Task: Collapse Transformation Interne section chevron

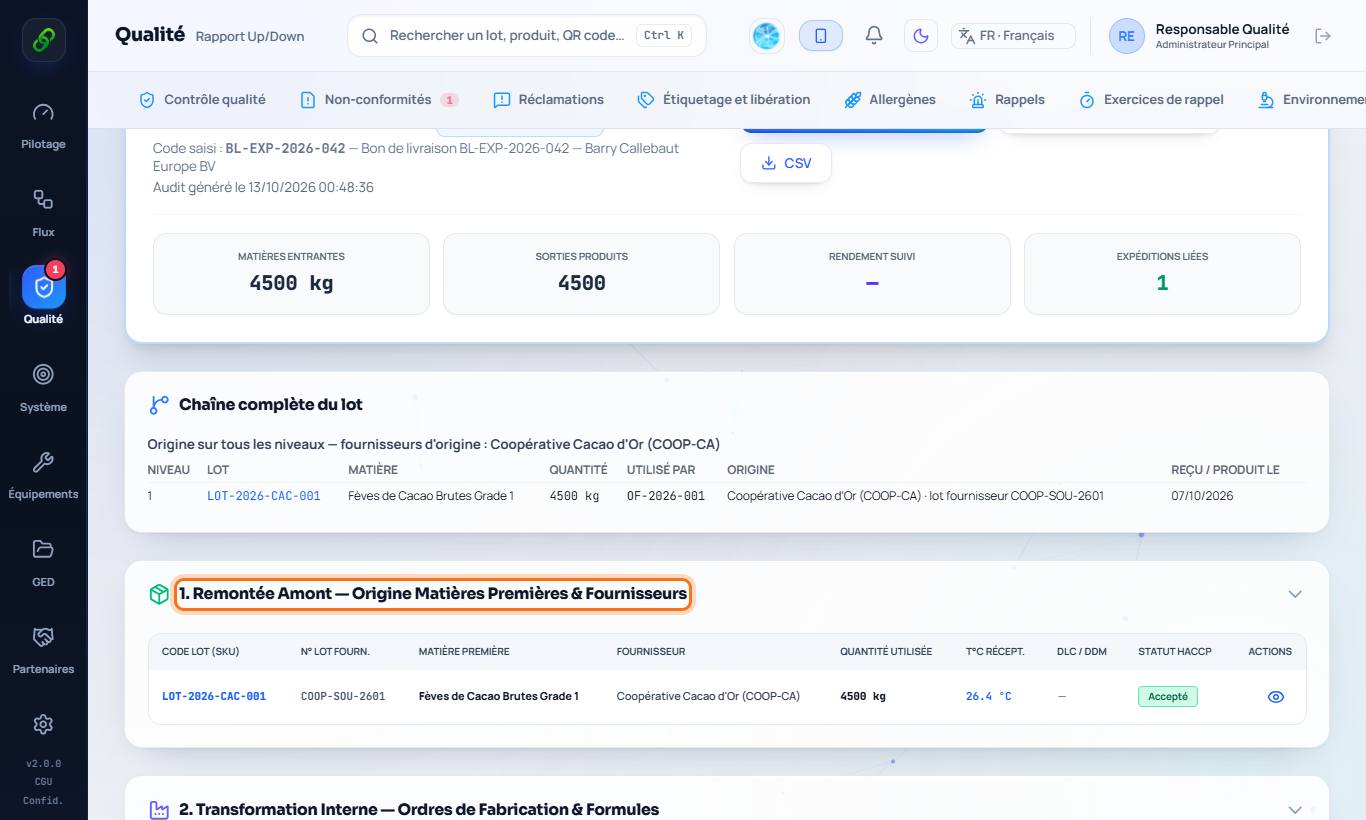Action: pos(1295,810)
